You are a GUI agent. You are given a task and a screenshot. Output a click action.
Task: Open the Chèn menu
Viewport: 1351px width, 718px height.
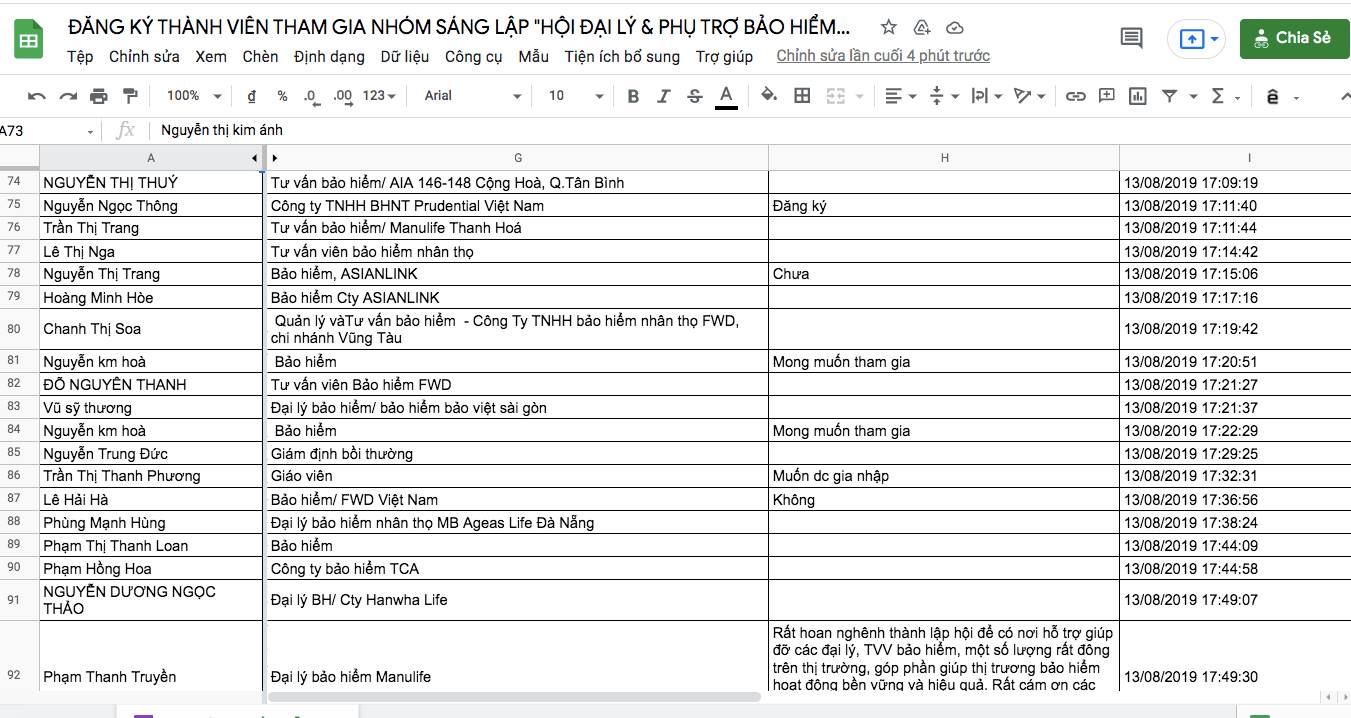[261, 57]
